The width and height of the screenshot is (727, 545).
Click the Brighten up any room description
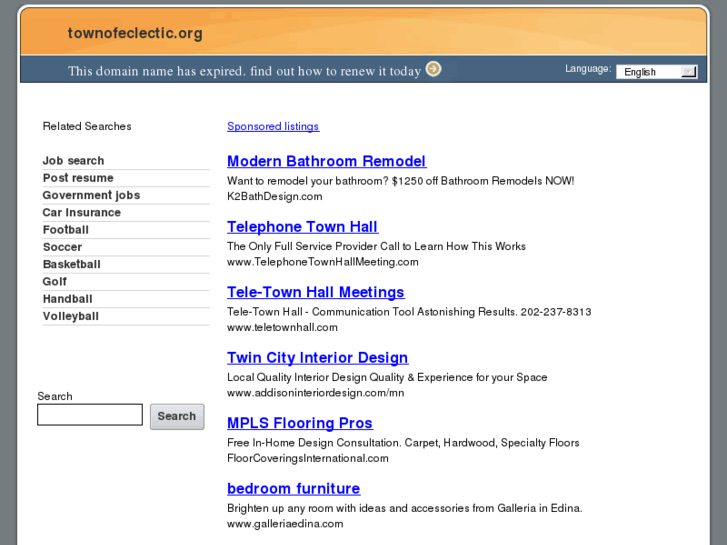(x=405, y=508)
